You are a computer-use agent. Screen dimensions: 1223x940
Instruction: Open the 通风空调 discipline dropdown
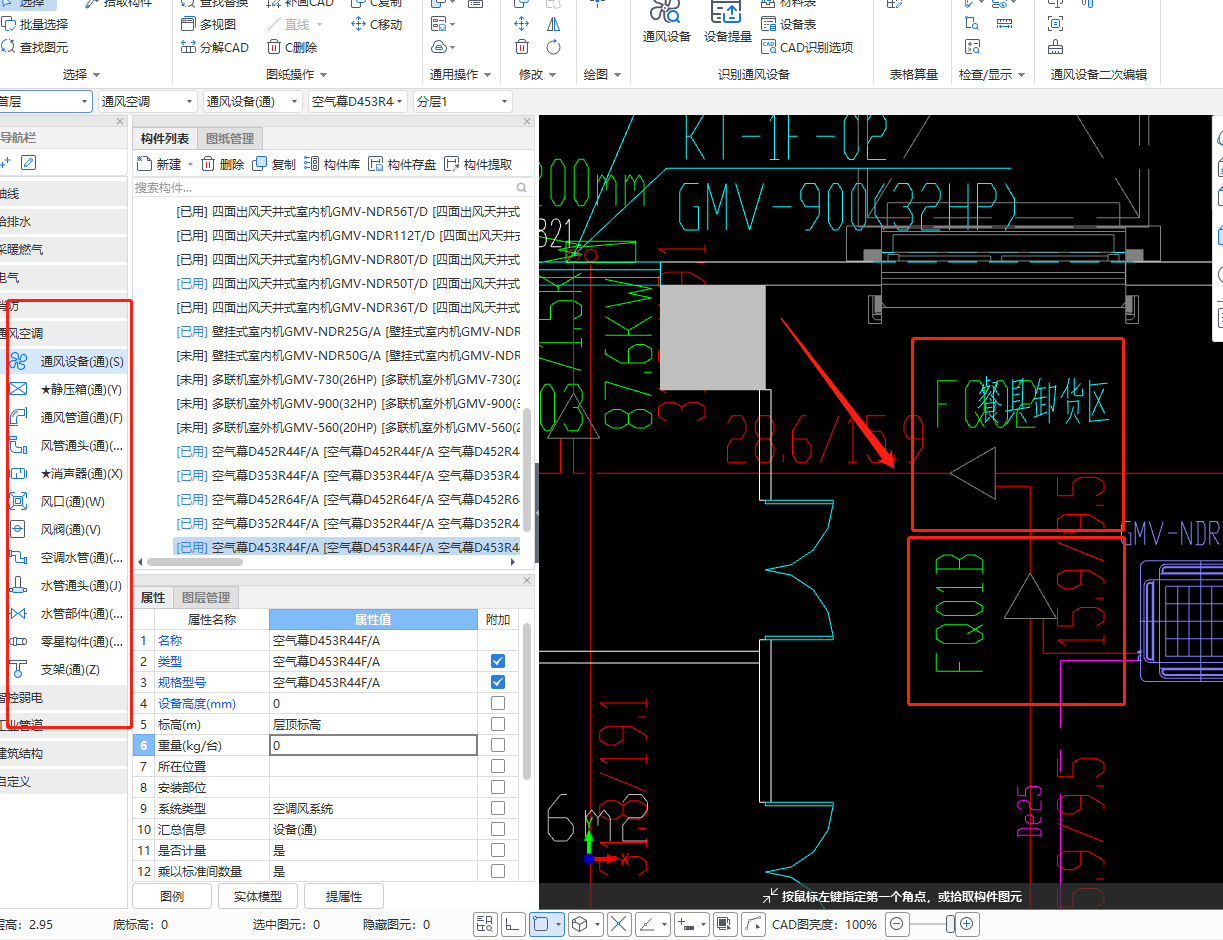(147, 101)
